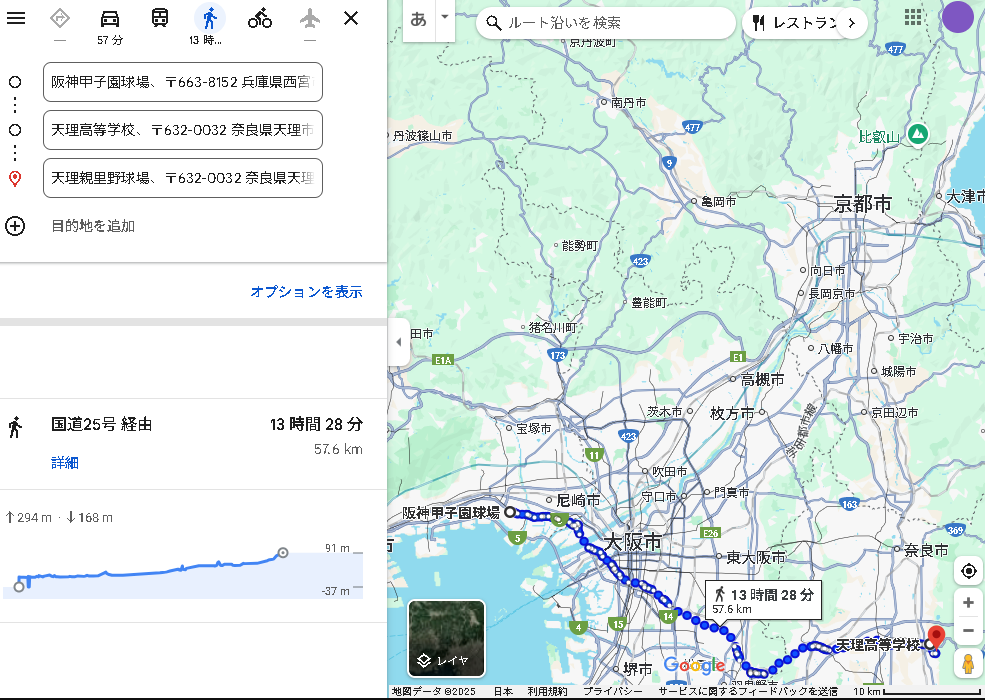Click the 日本 footer link
Screen dimensions: 985x700
tap(503, 691)
